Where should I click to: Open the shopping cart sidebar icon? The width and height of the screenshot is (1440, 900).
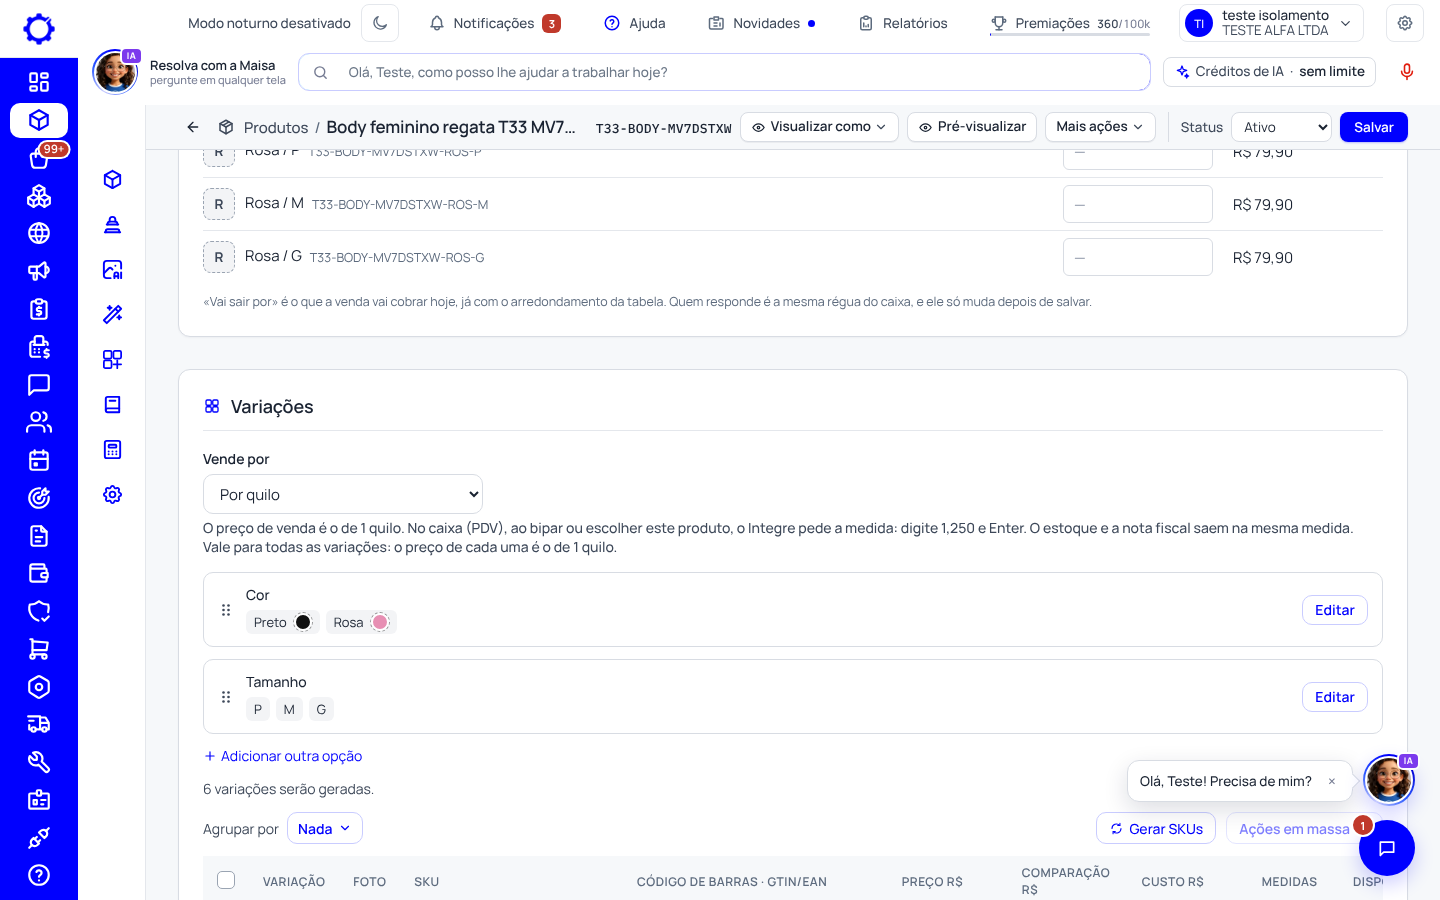39,649
